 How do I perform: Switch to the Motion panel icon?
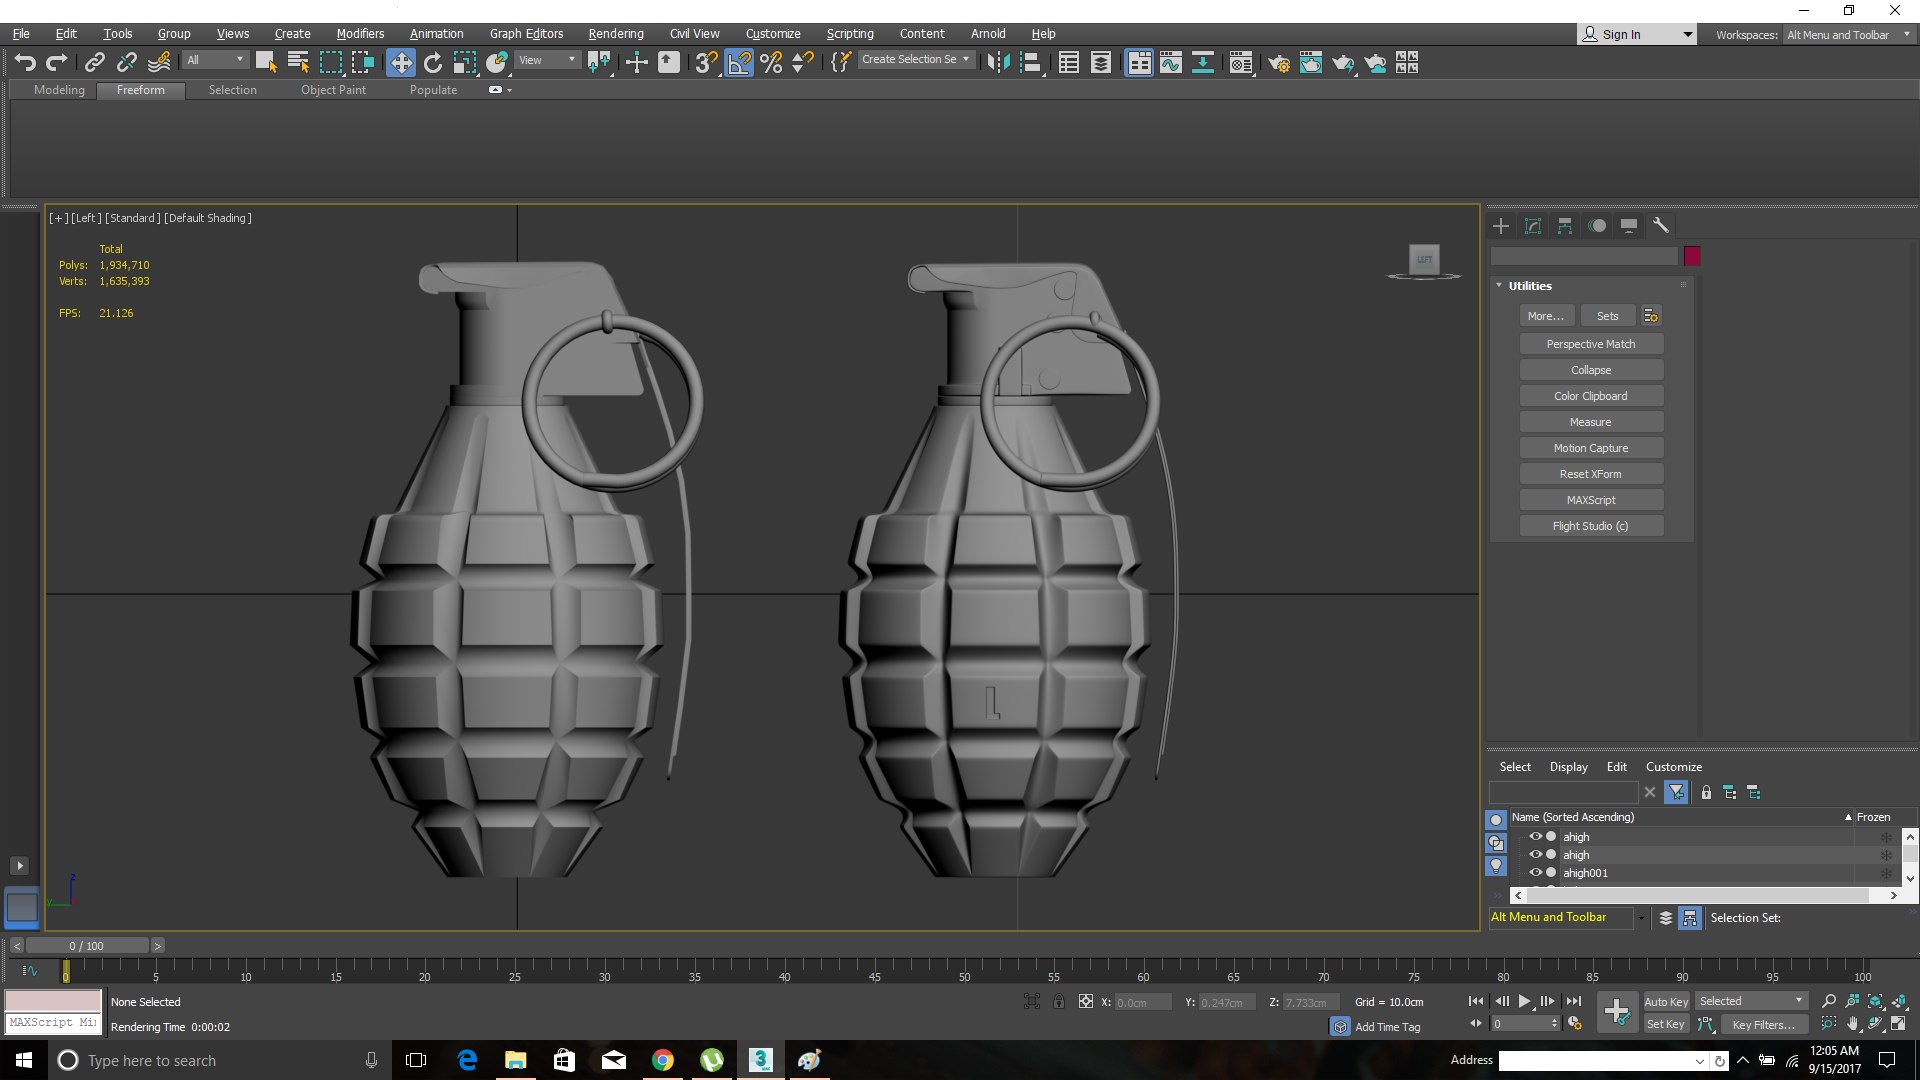[1597, 226]
